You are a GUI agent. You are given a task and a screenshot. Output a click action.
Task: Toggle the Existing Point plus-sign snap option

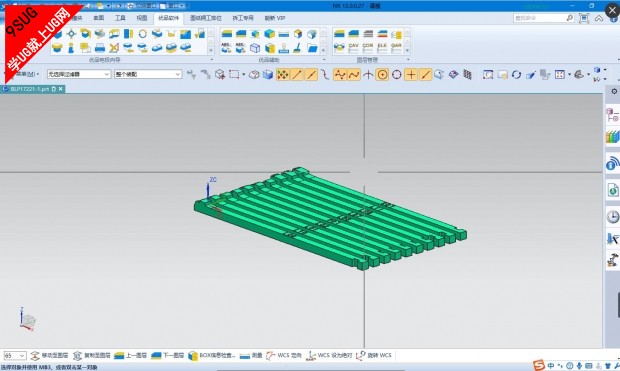click(x=411, y=74)
